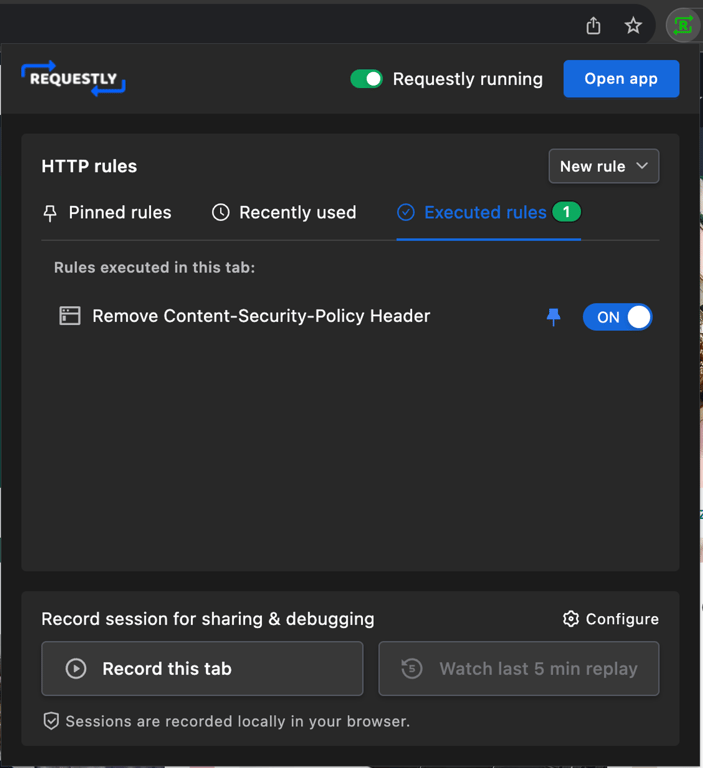
Task: Click the Open app button
Action: coord(621,79)
